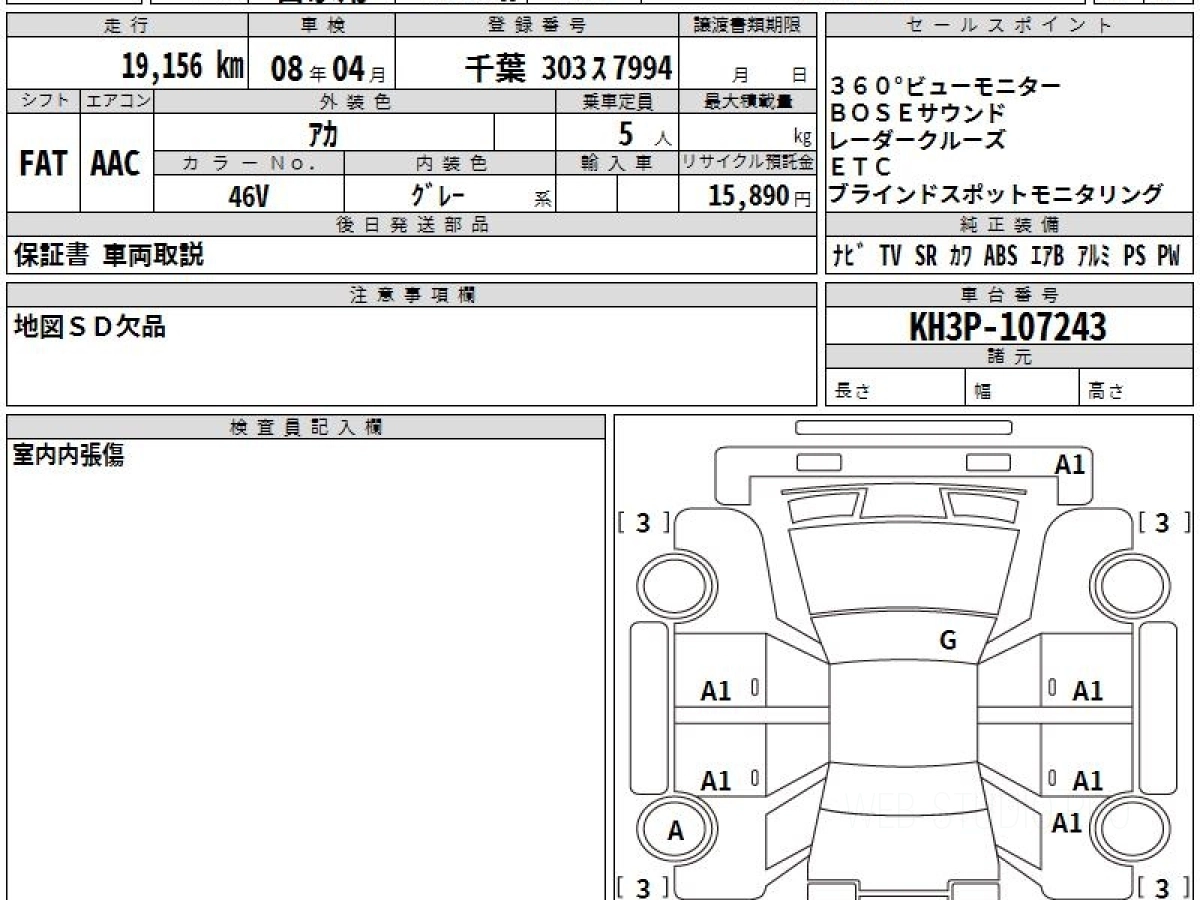Select the カワ equipment code
The image size is (1200, 900).
click(961, 256)
